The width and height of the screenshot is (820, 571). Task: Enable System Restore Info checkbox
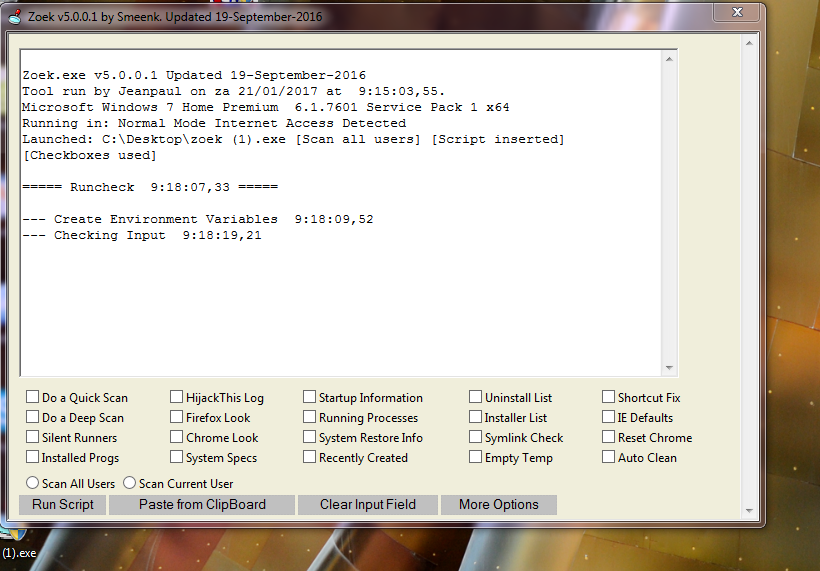(310, 437)
